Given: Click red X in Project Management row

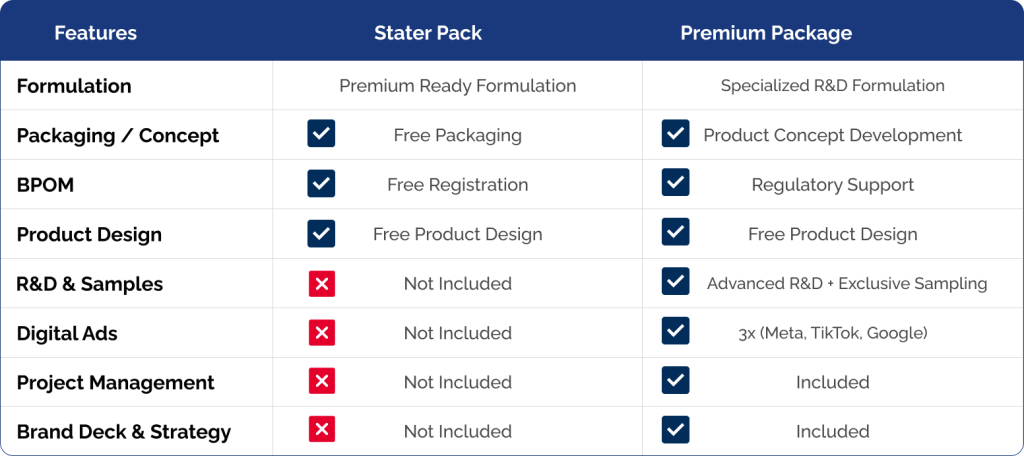Looking at the screenshot, I should 321,381.
